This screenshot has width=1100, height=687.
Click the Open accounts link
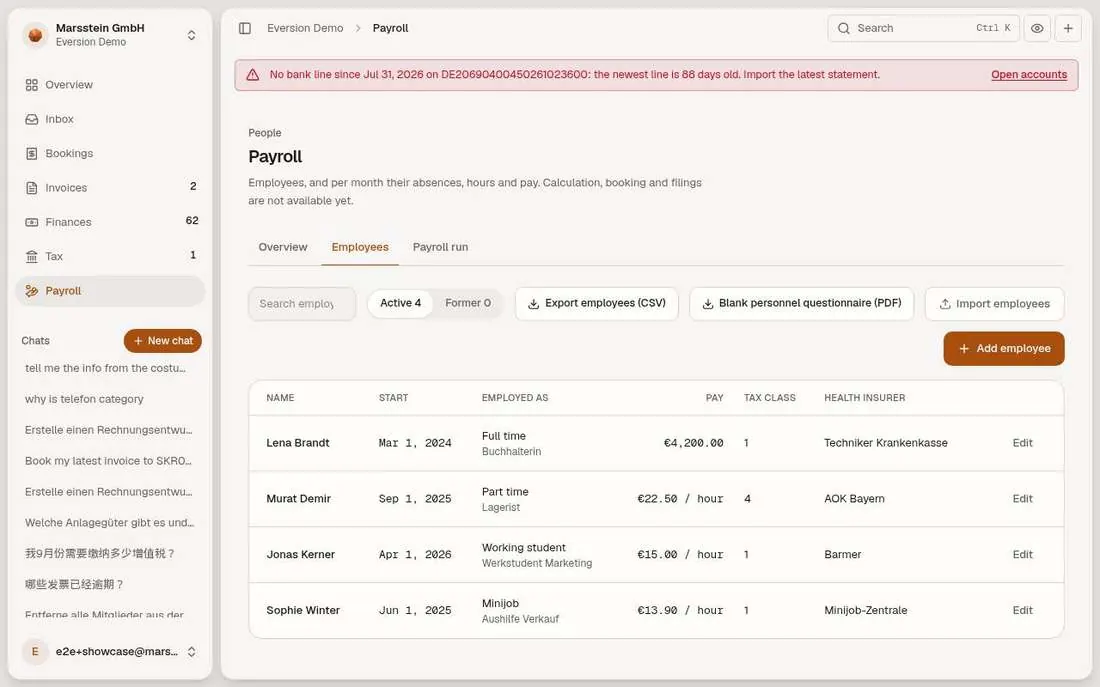[x=1028, y=74]
